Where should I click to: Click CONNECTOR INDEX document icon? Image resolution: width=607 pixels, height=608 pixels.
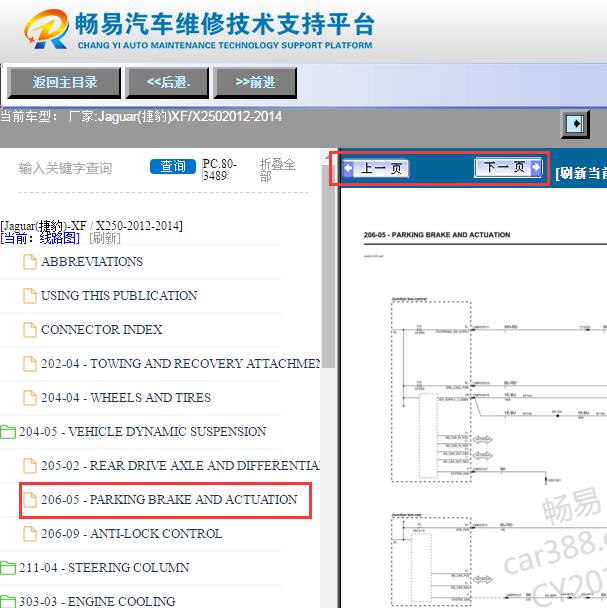pyautogui.click(x=30, y=330)
